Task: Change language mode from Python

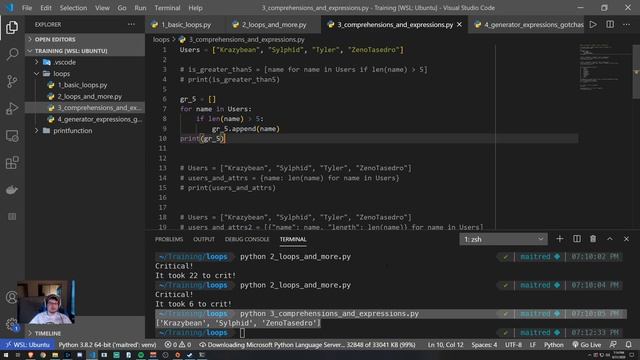Action: (553, 344)
